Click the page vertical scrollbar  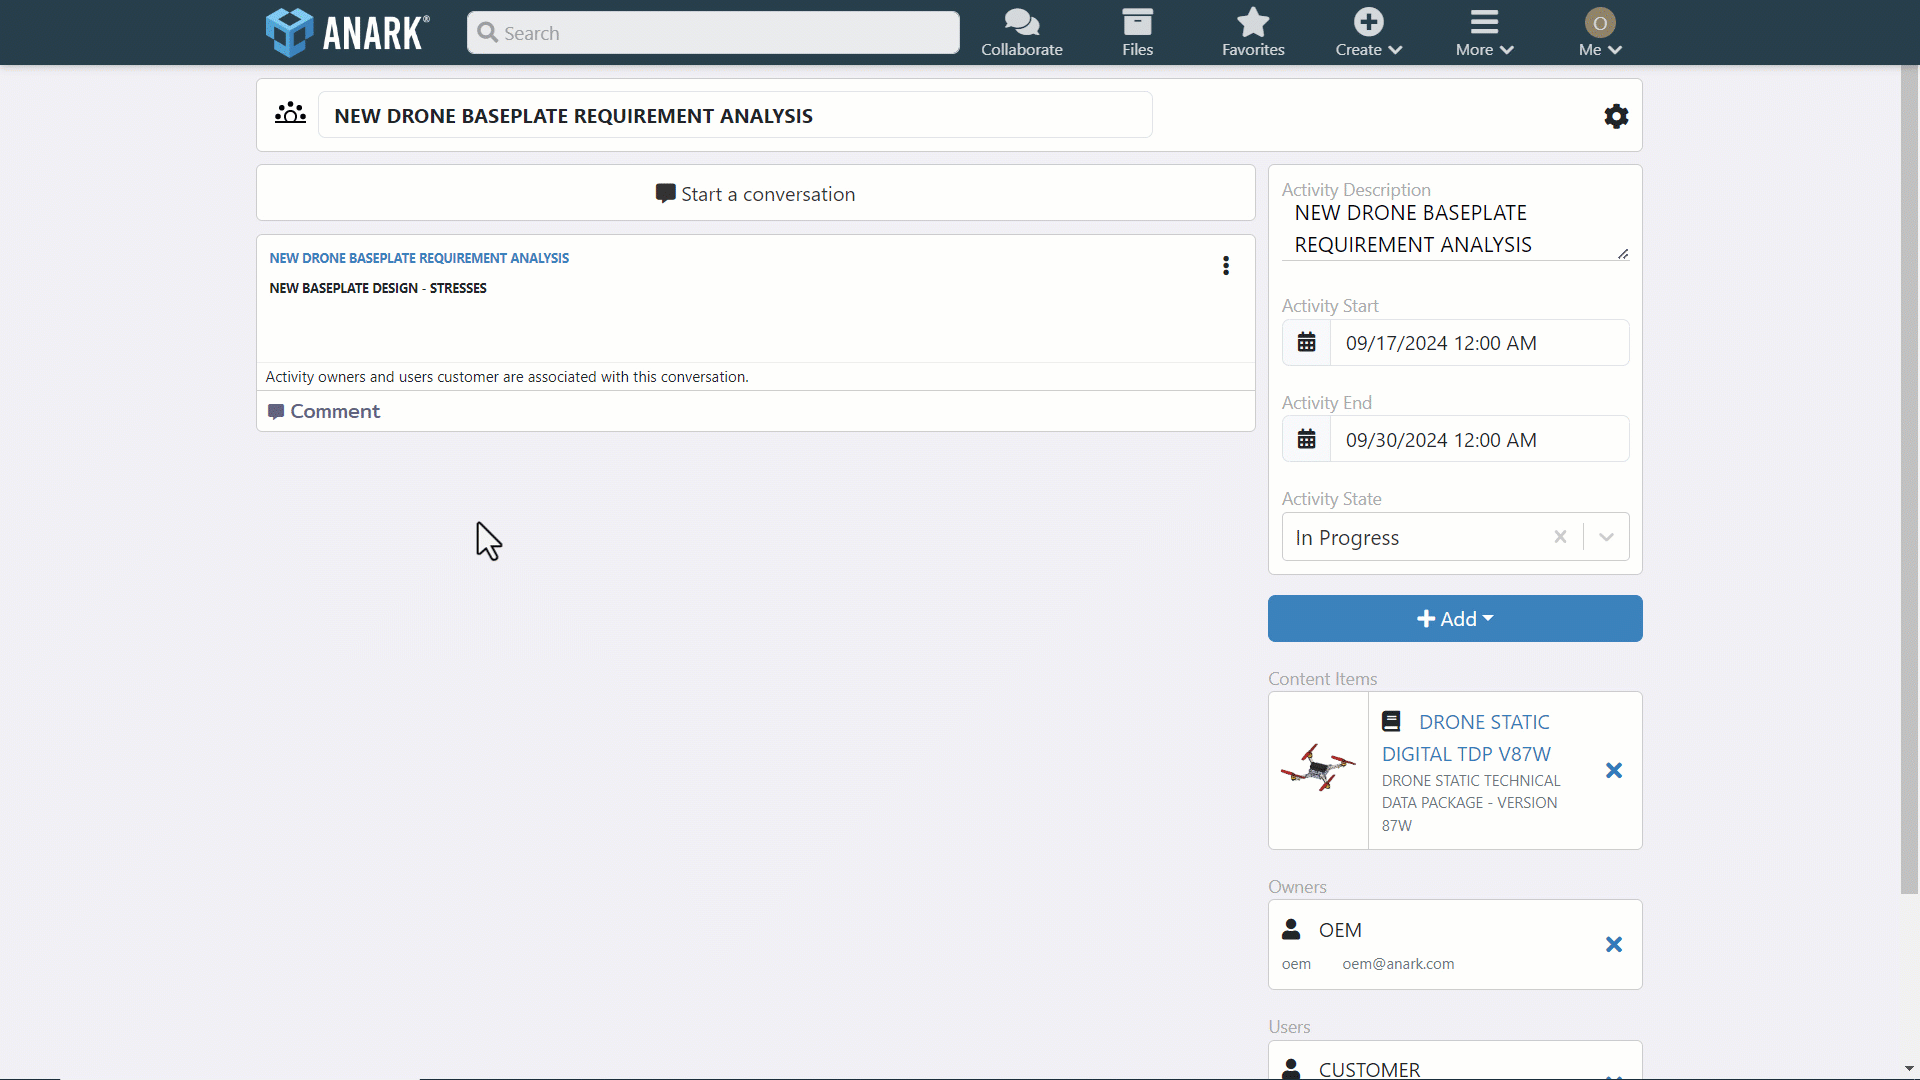[1909, 480]
